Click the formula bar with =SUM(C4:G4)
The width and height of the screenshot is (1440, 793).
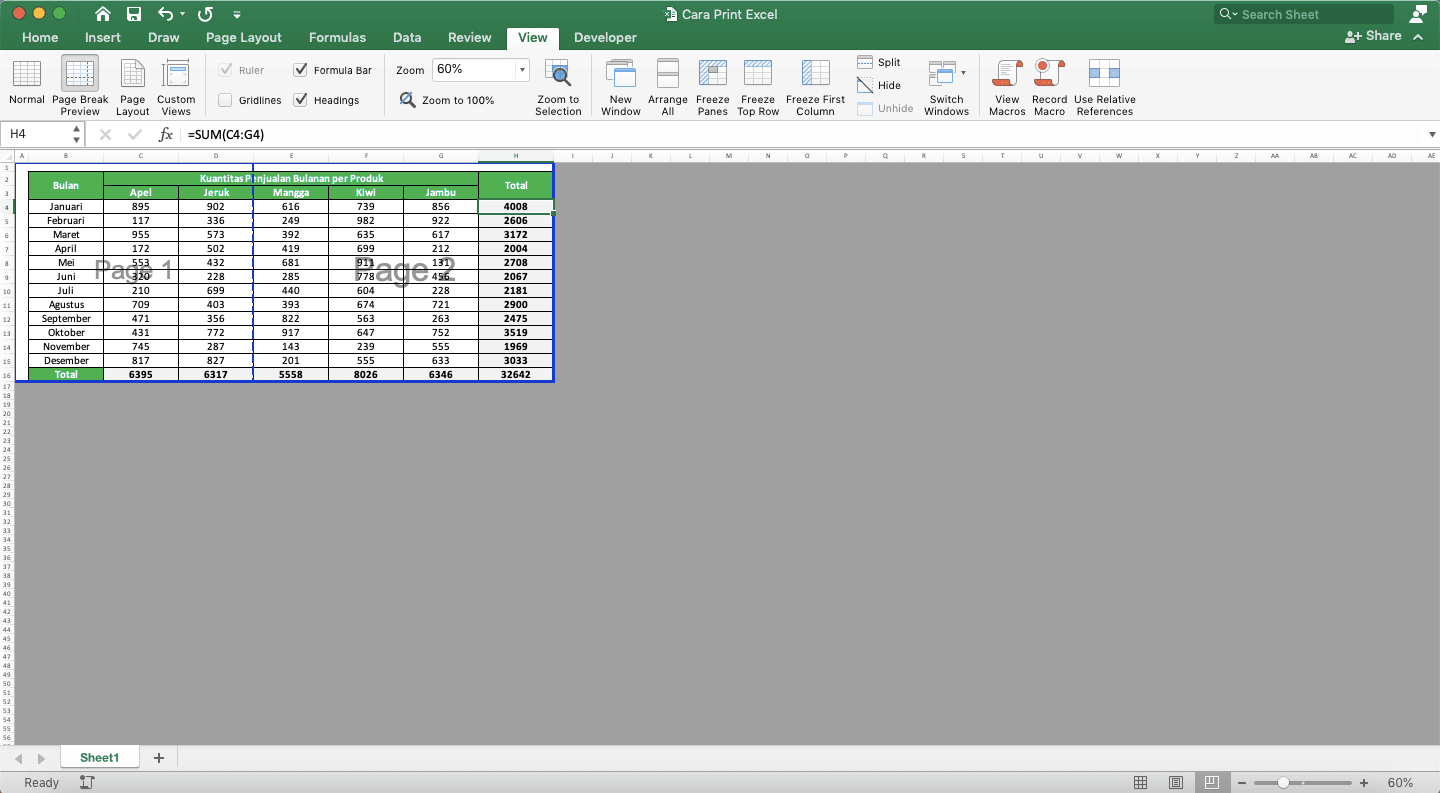click(804, 134)
